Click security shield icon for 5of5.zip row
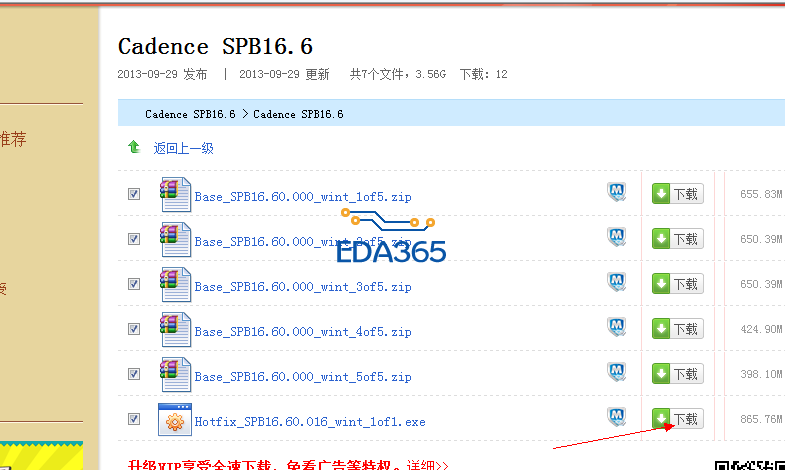The width and height of the screenshot is (785, 470). pyautogui.click(x=617, y=371)
